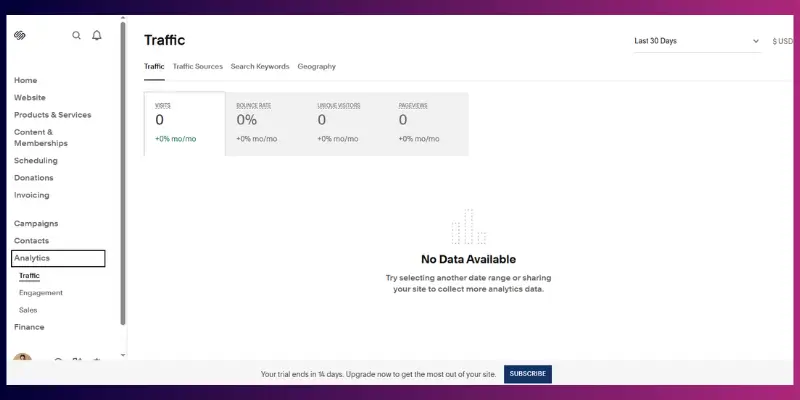Switch to the Search Keywords tab
The image size is (800, 400).
[260, 66]
